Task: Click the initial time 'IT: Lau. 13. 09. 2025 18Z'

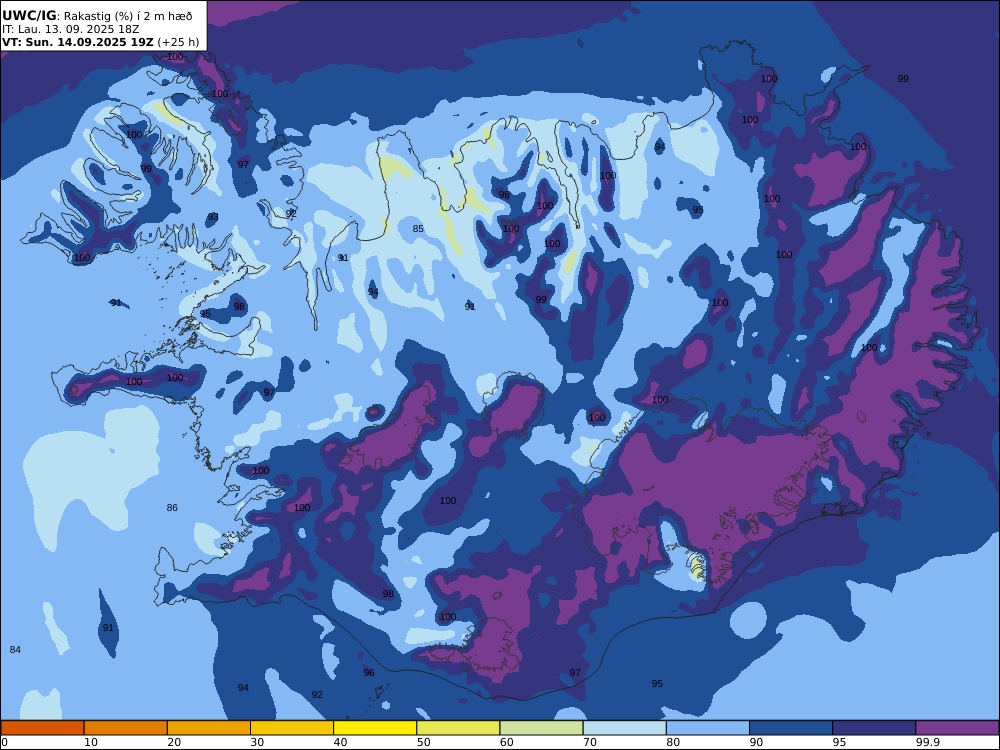Action: pos(70,29)
